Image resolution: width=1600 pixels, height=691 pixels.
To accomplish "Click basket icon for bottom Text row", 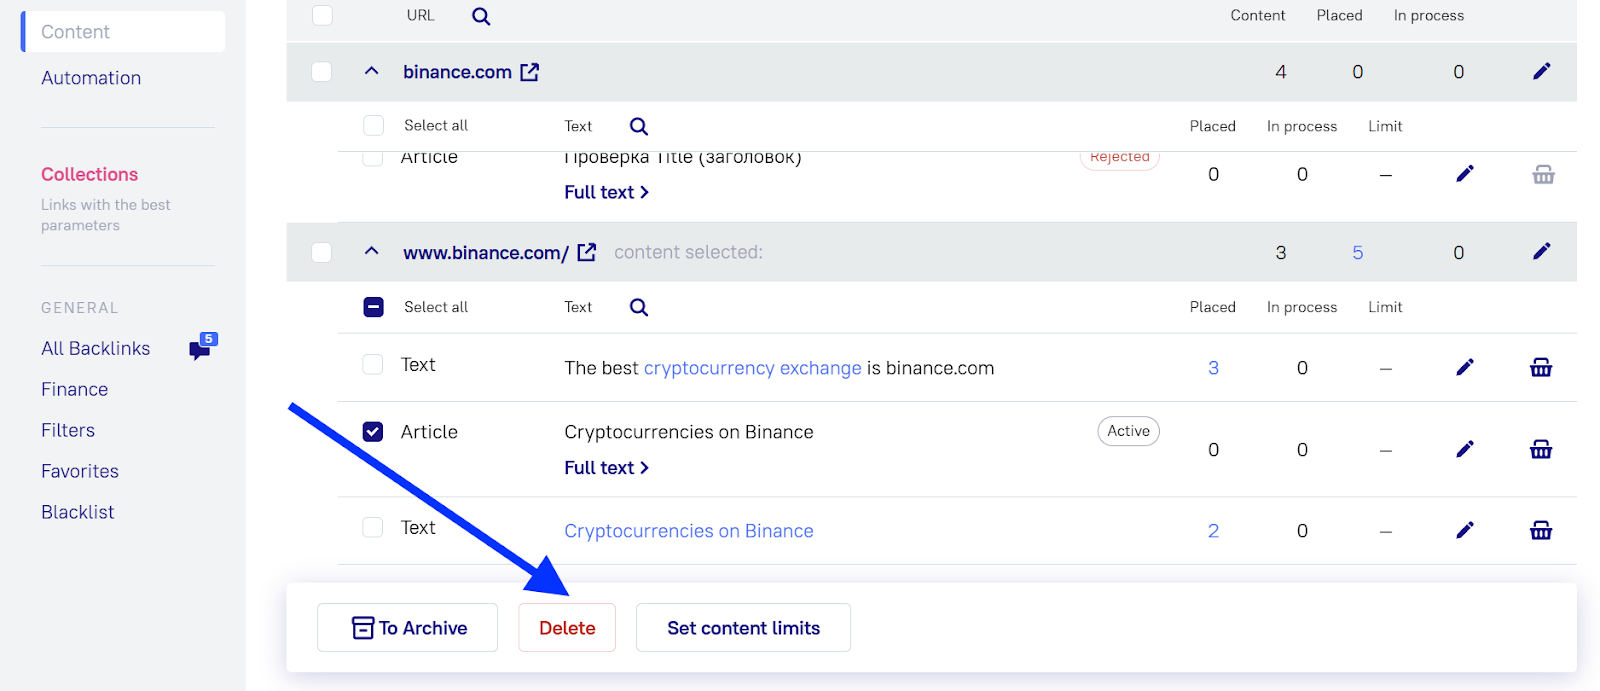I will 1541,530.
